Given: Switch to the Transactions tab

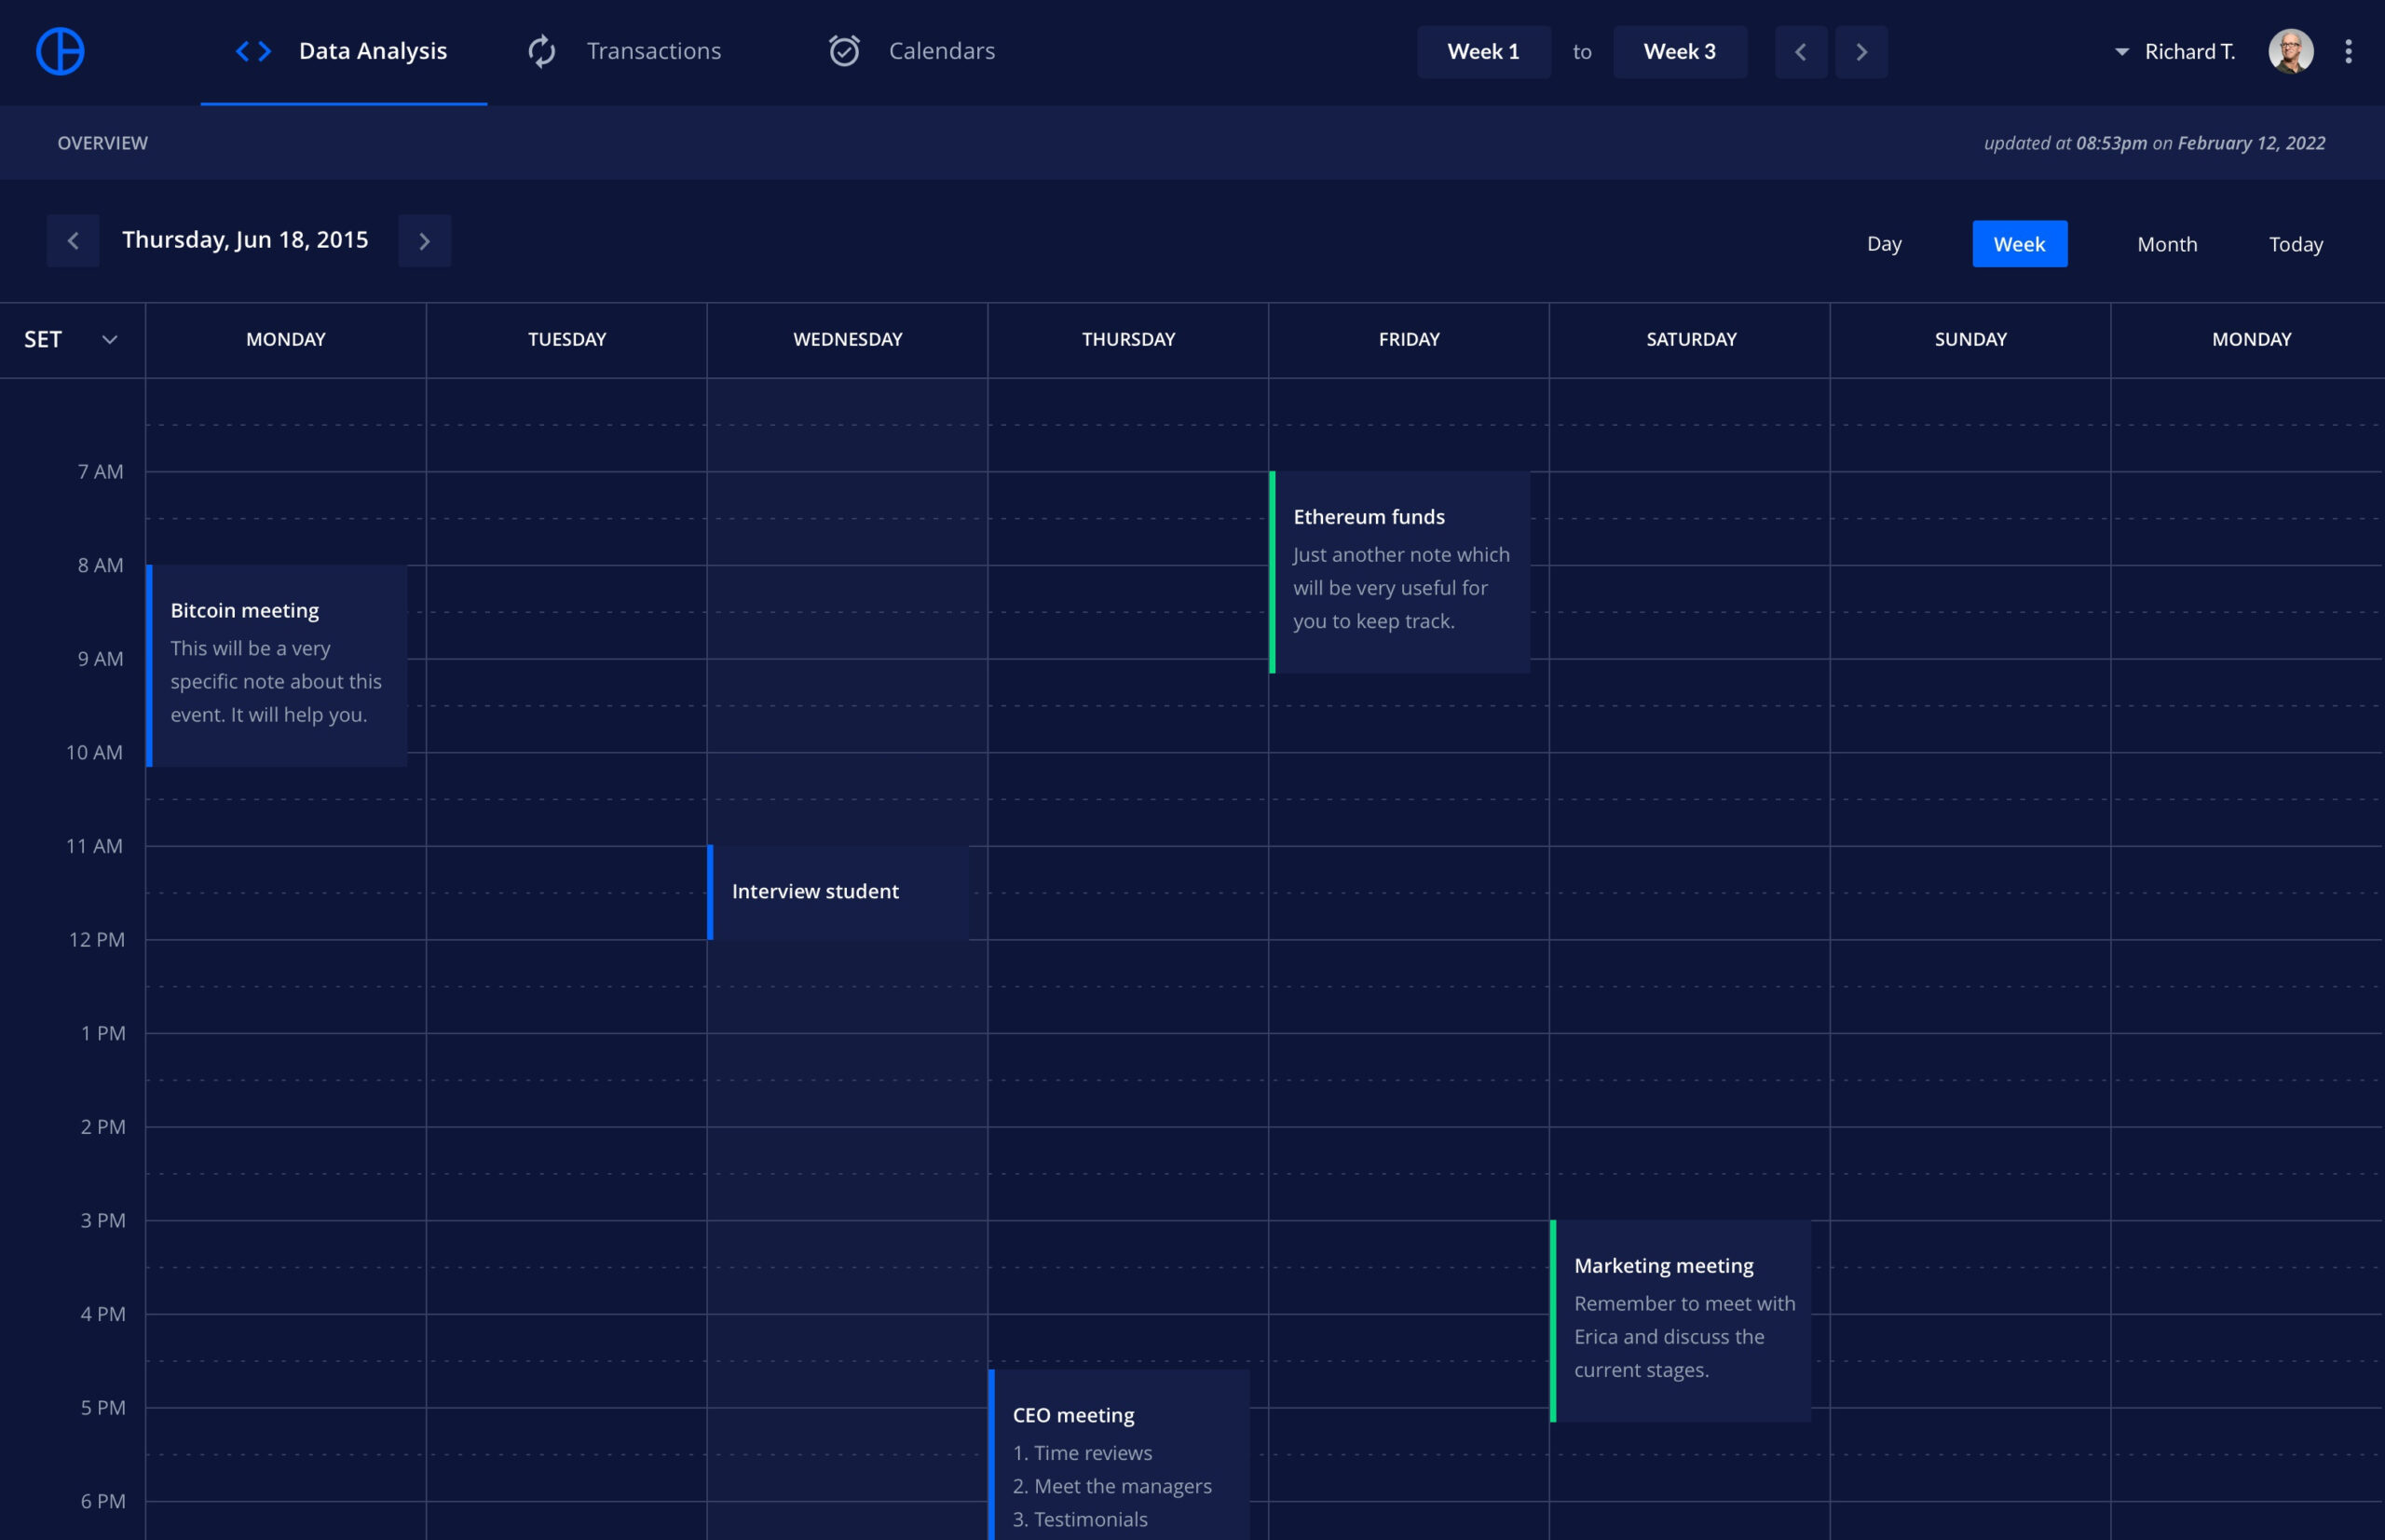Looking at the screenshot, I should point(625,51).
